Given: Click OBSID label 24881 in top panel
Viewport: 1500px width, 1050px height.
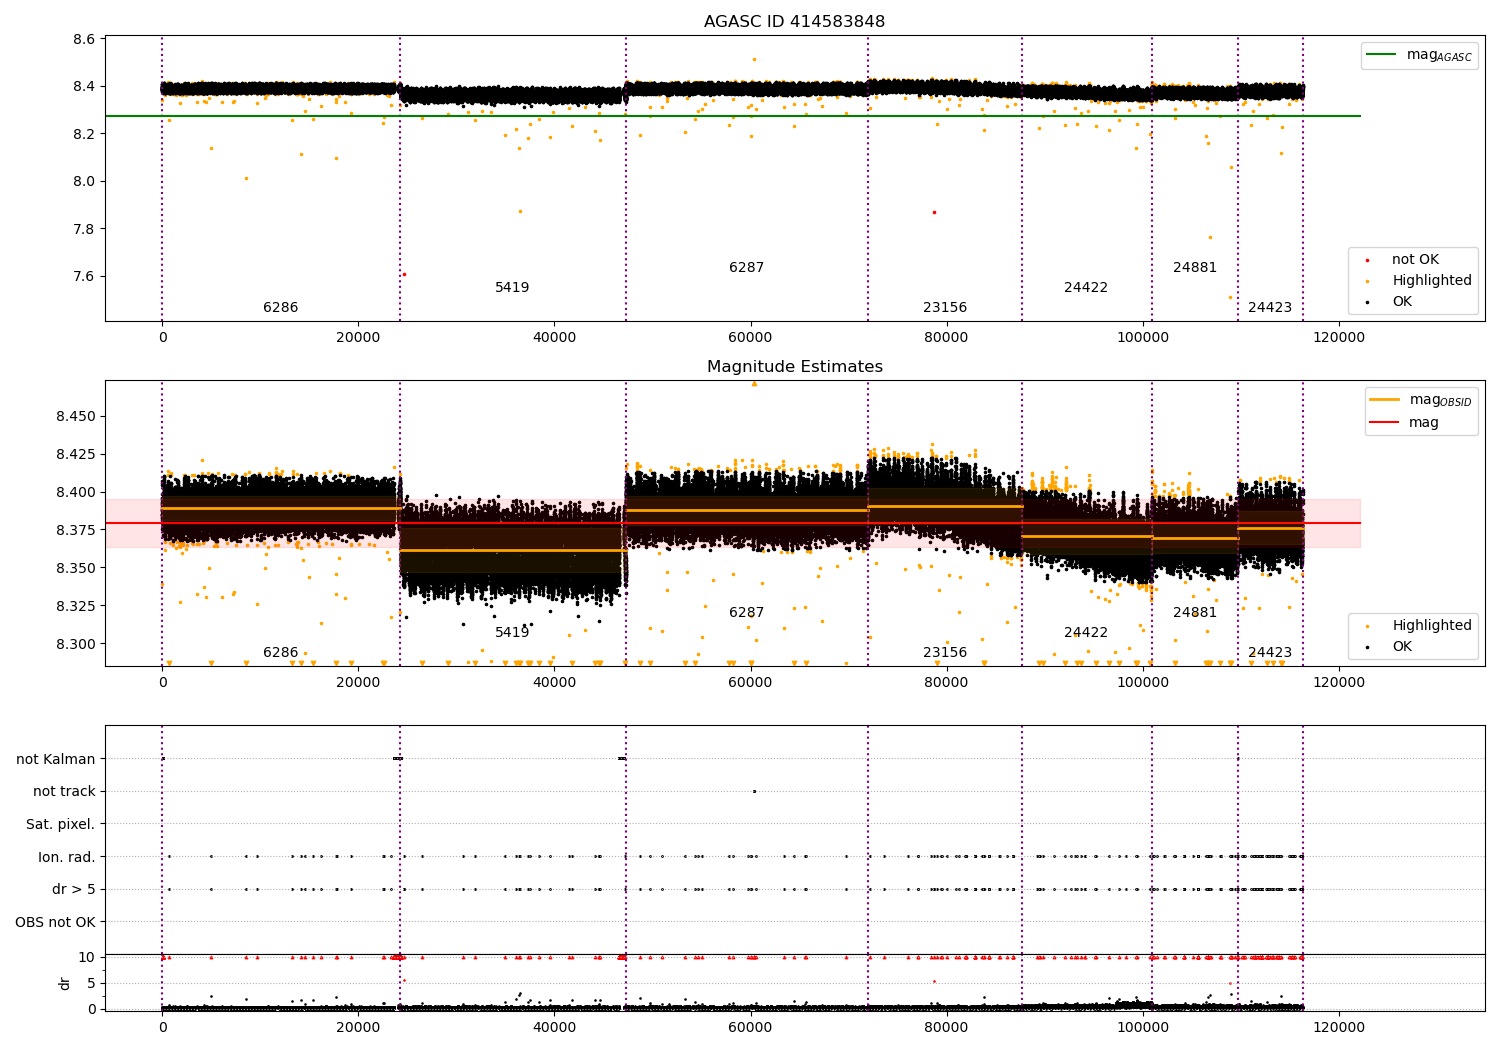Looking at the screenshot, I should point(1195,268).
